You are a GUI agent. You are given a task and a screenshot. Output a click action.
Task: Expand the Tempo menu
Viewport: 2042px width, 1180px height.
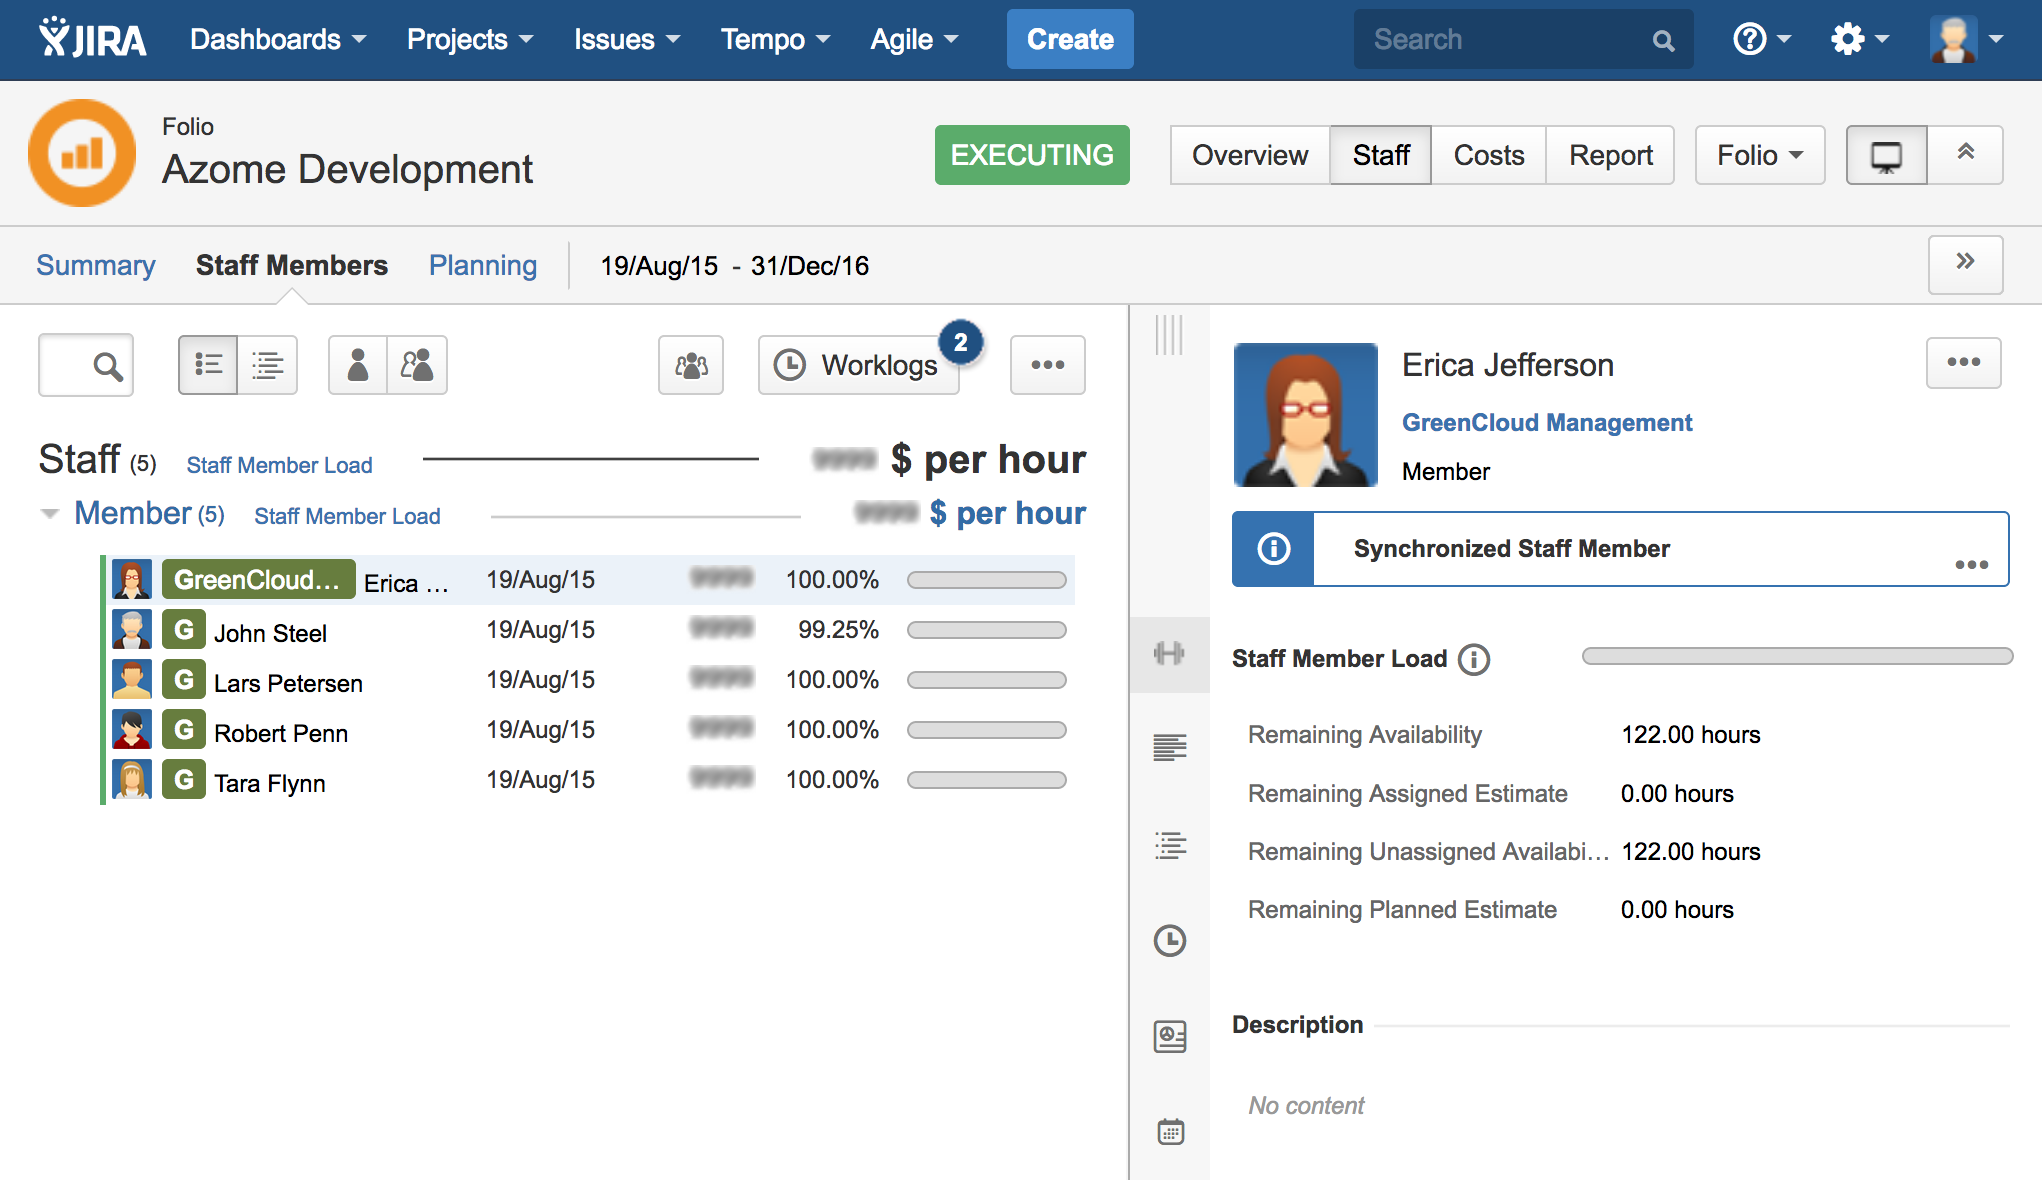point(775,40)
